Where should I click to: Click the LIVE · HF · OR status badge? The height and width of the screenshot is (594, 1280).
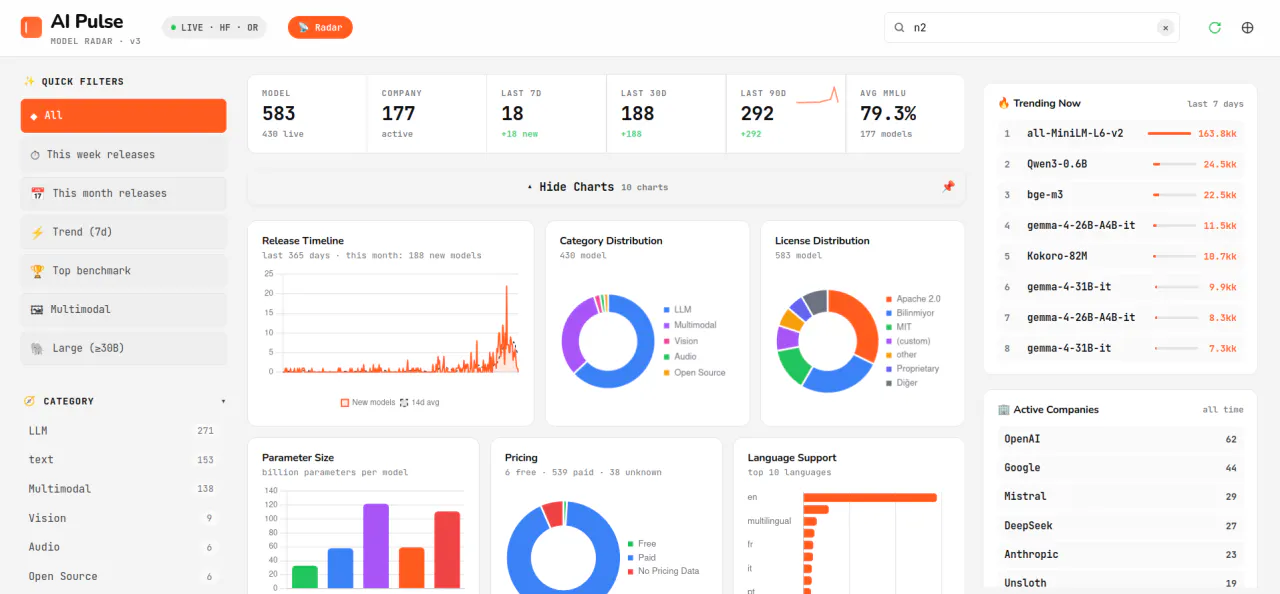pos(215,28)
